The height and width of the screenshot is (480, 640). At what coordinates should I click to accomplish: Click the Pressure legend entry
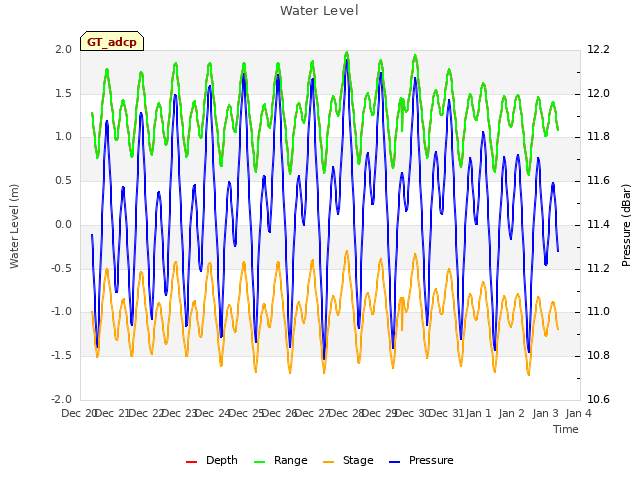point(421,460)
